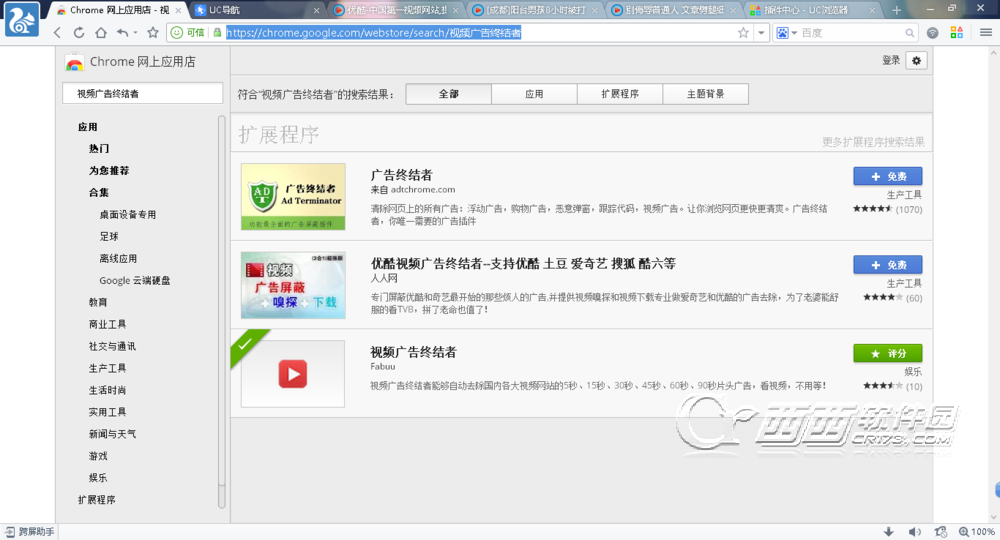Add 广告终结者 with 免费 button
This screenshot has height=540, width=1000.
pos(888,176)
